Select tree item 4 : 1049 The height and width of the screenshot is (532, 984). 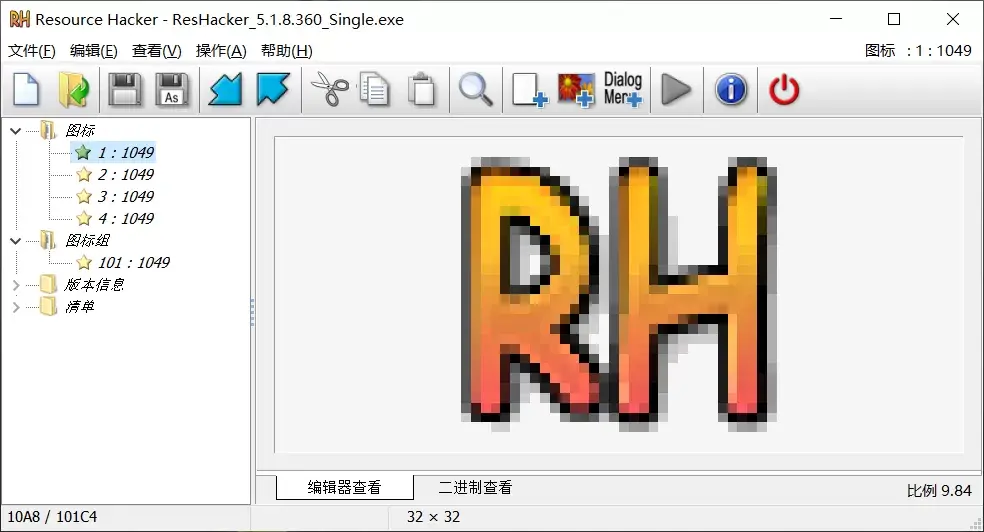pos(126,218)
